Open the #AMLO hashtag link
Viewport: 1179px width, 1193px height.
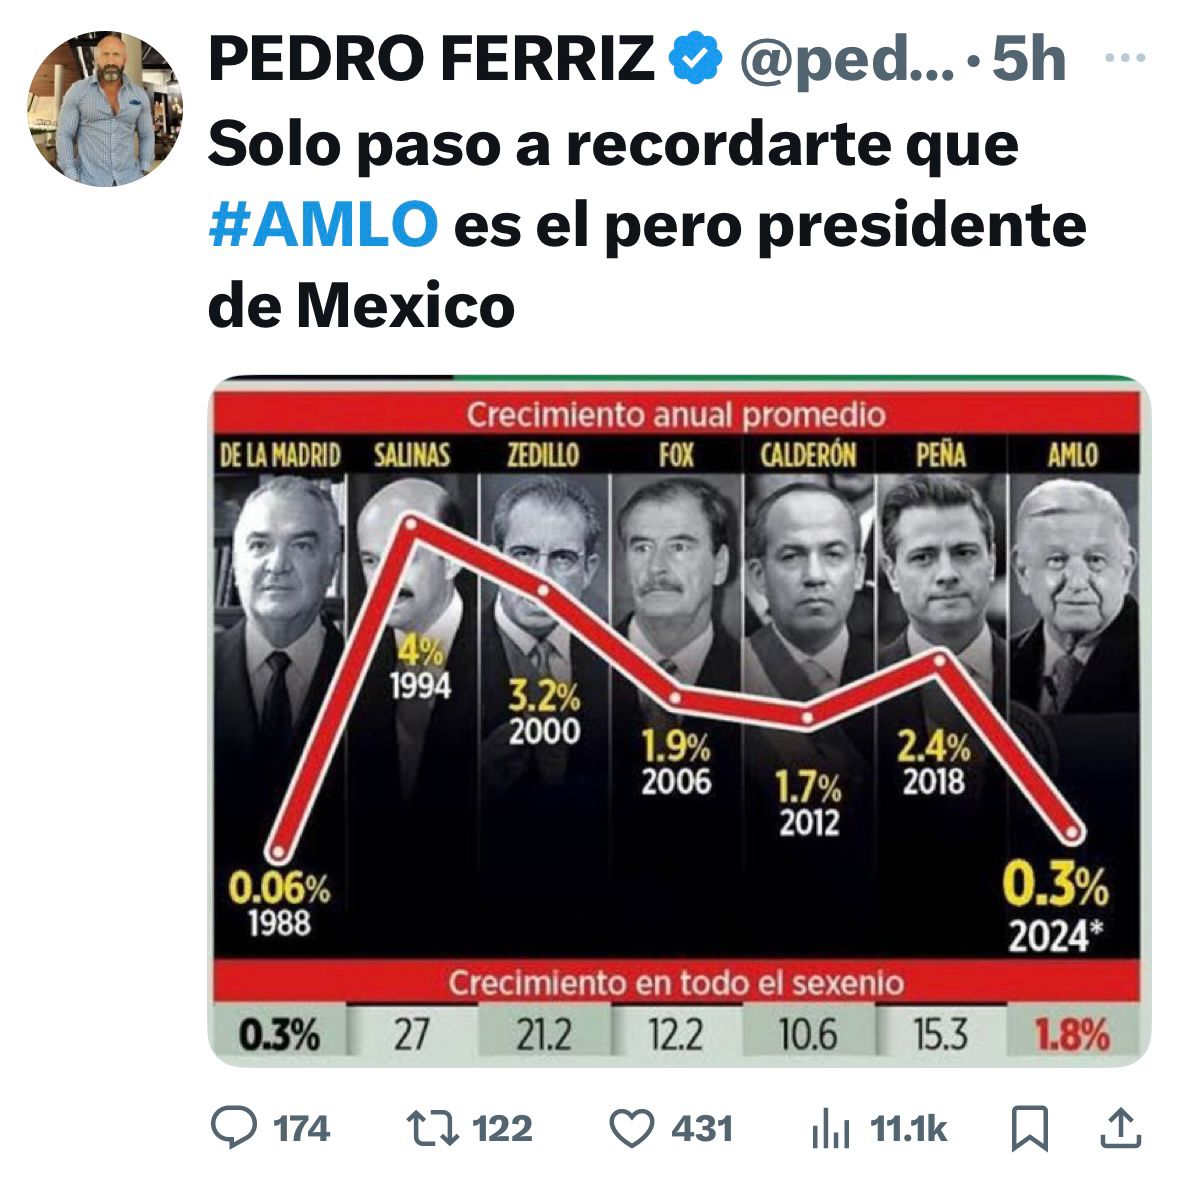[x=323, y=224]
